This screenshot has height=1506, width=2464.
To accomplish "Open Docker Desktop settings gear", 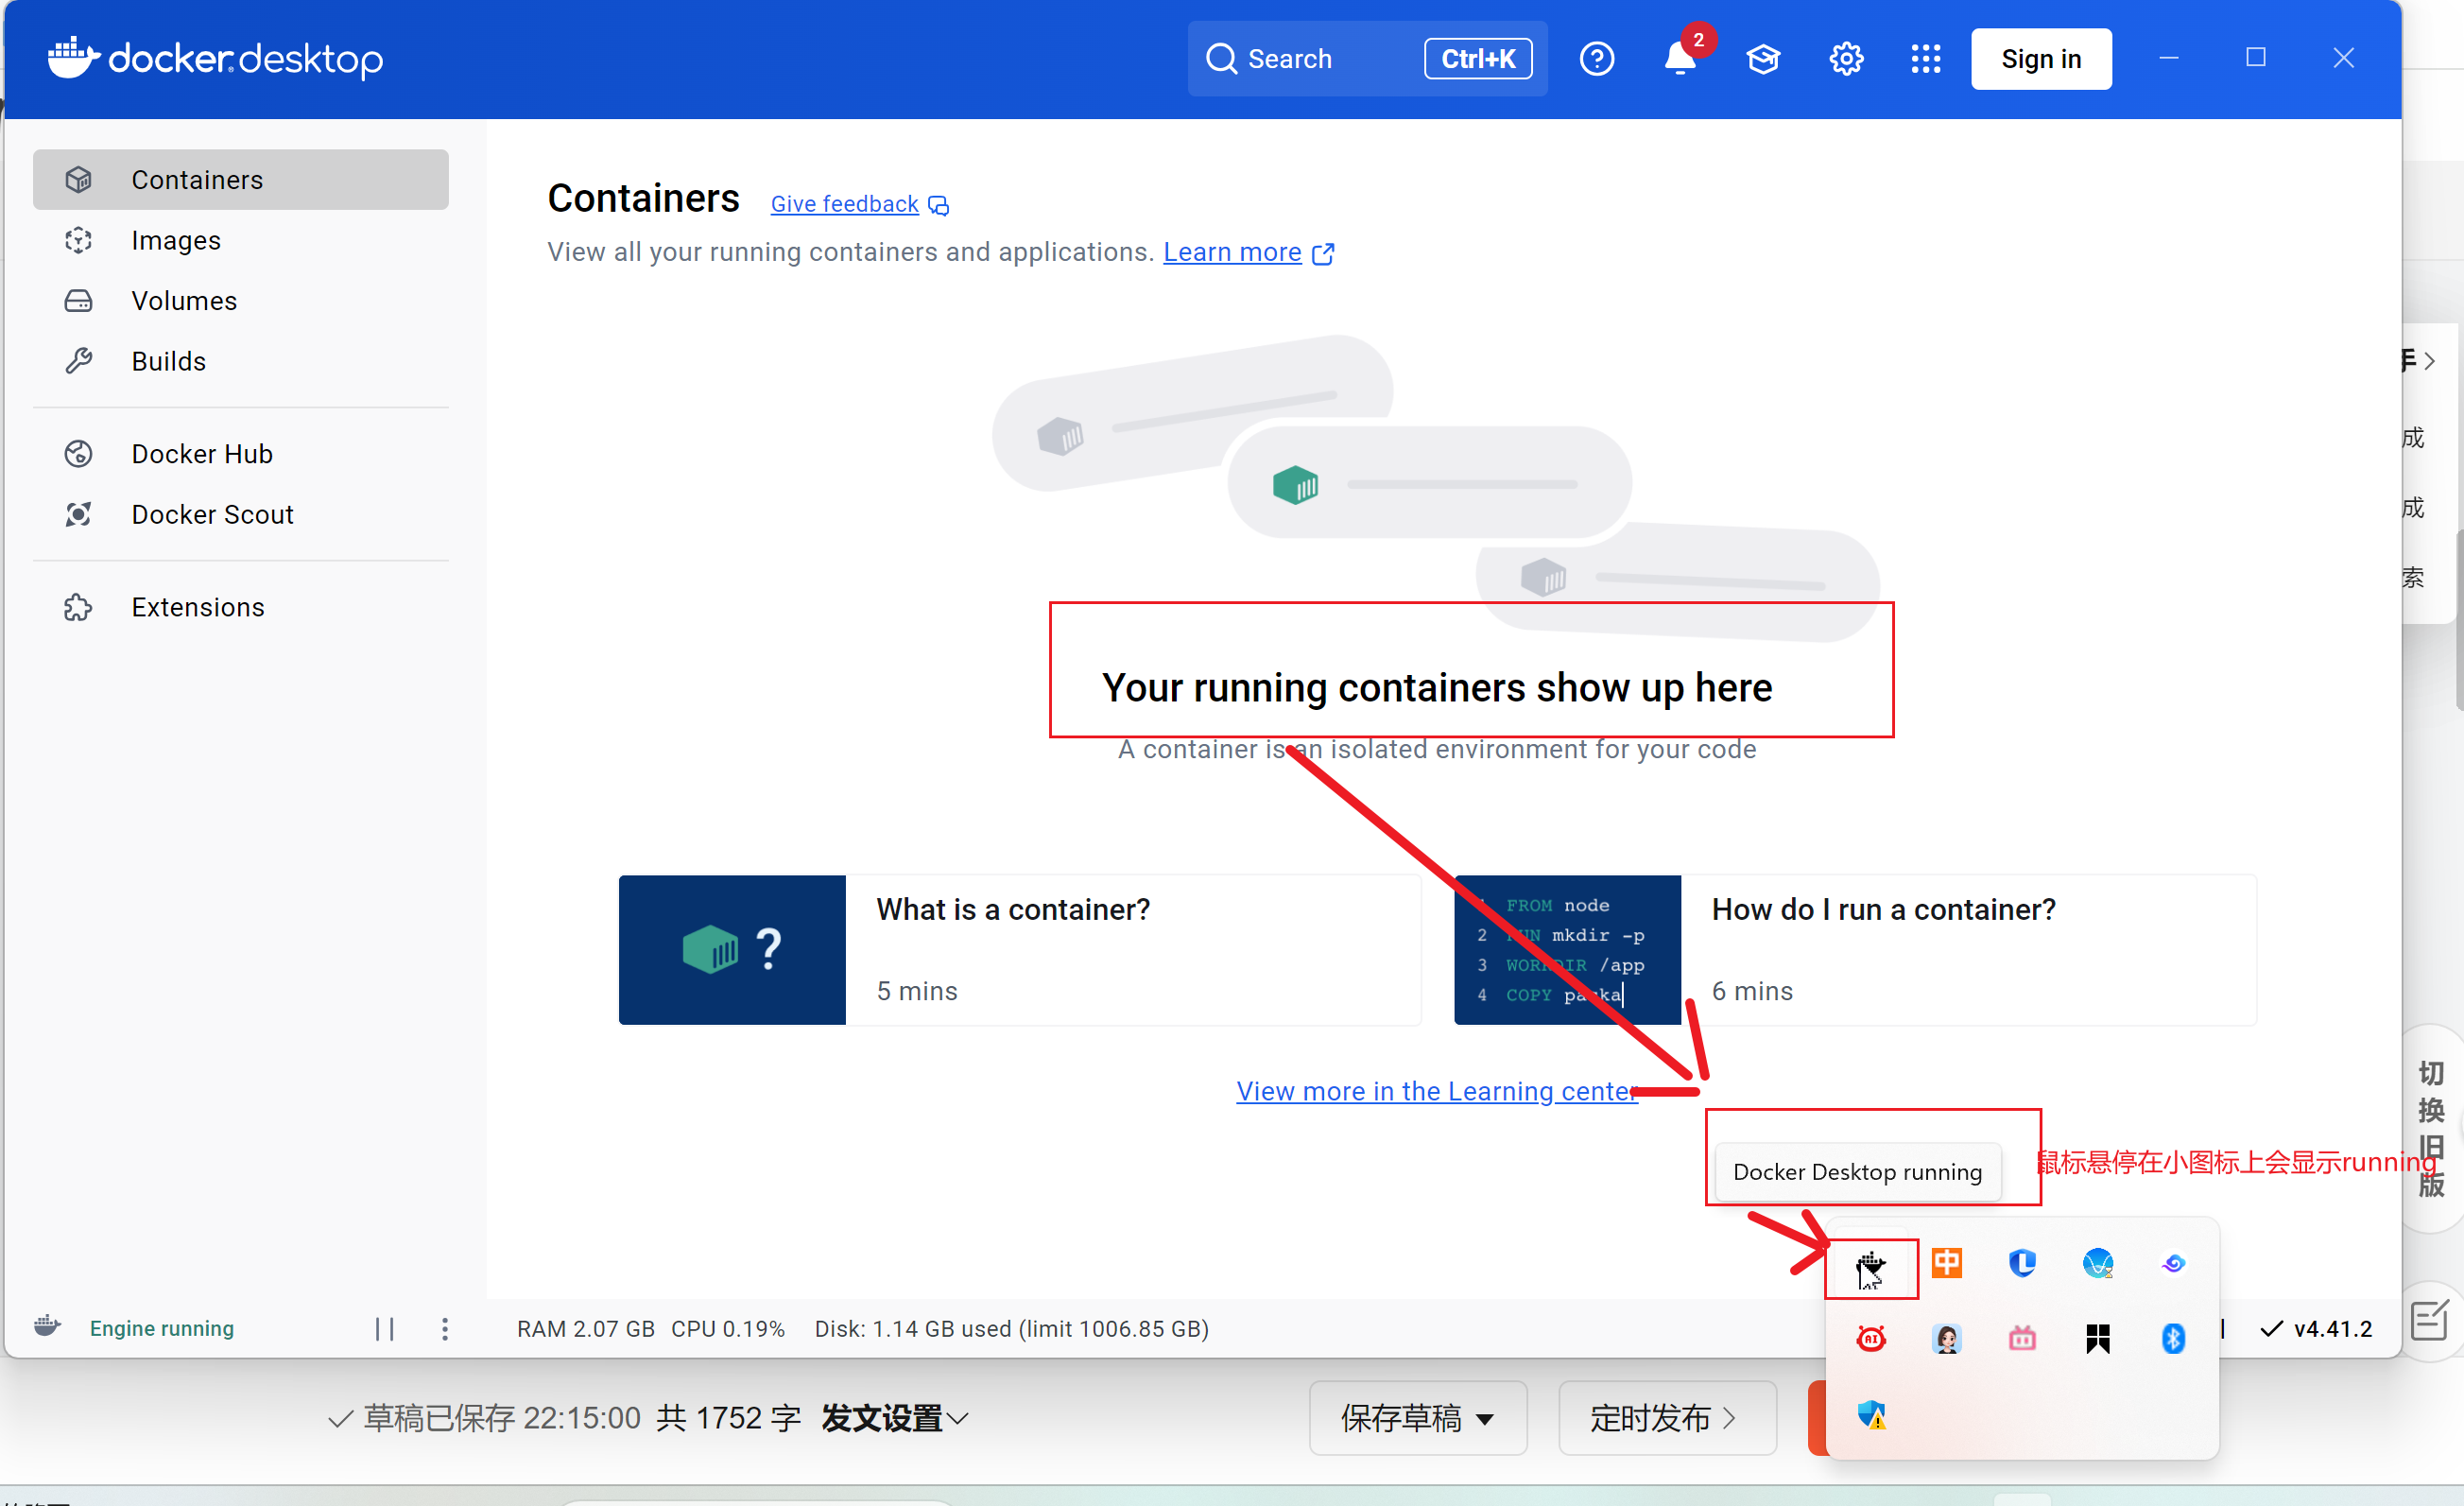I will (1845, 59).
